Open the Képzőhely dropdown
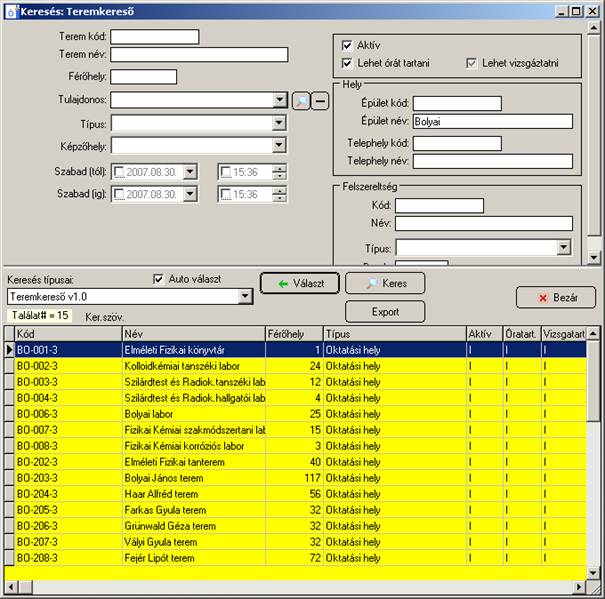The height and width of the screenshot is (599, 605). (279, 146)
